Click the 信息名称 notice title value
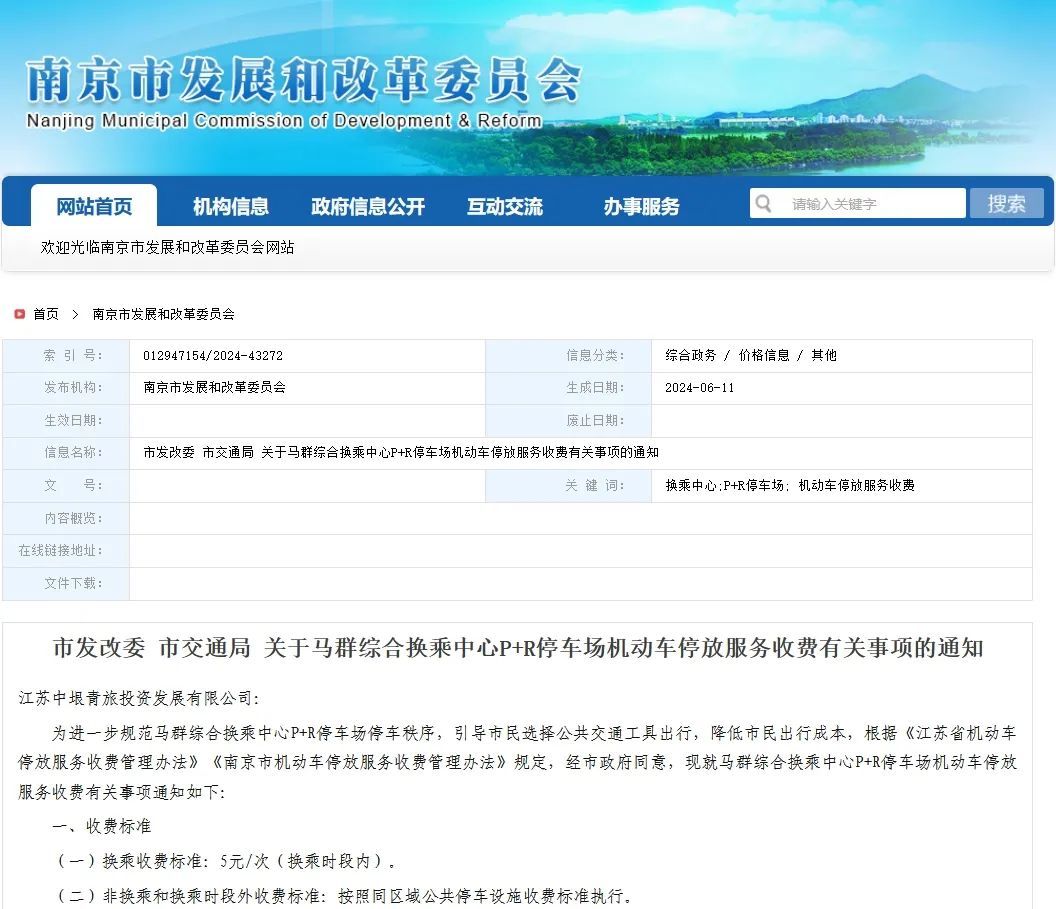The height and width of the screenshot is (909, 1056). tap(401, 452)
